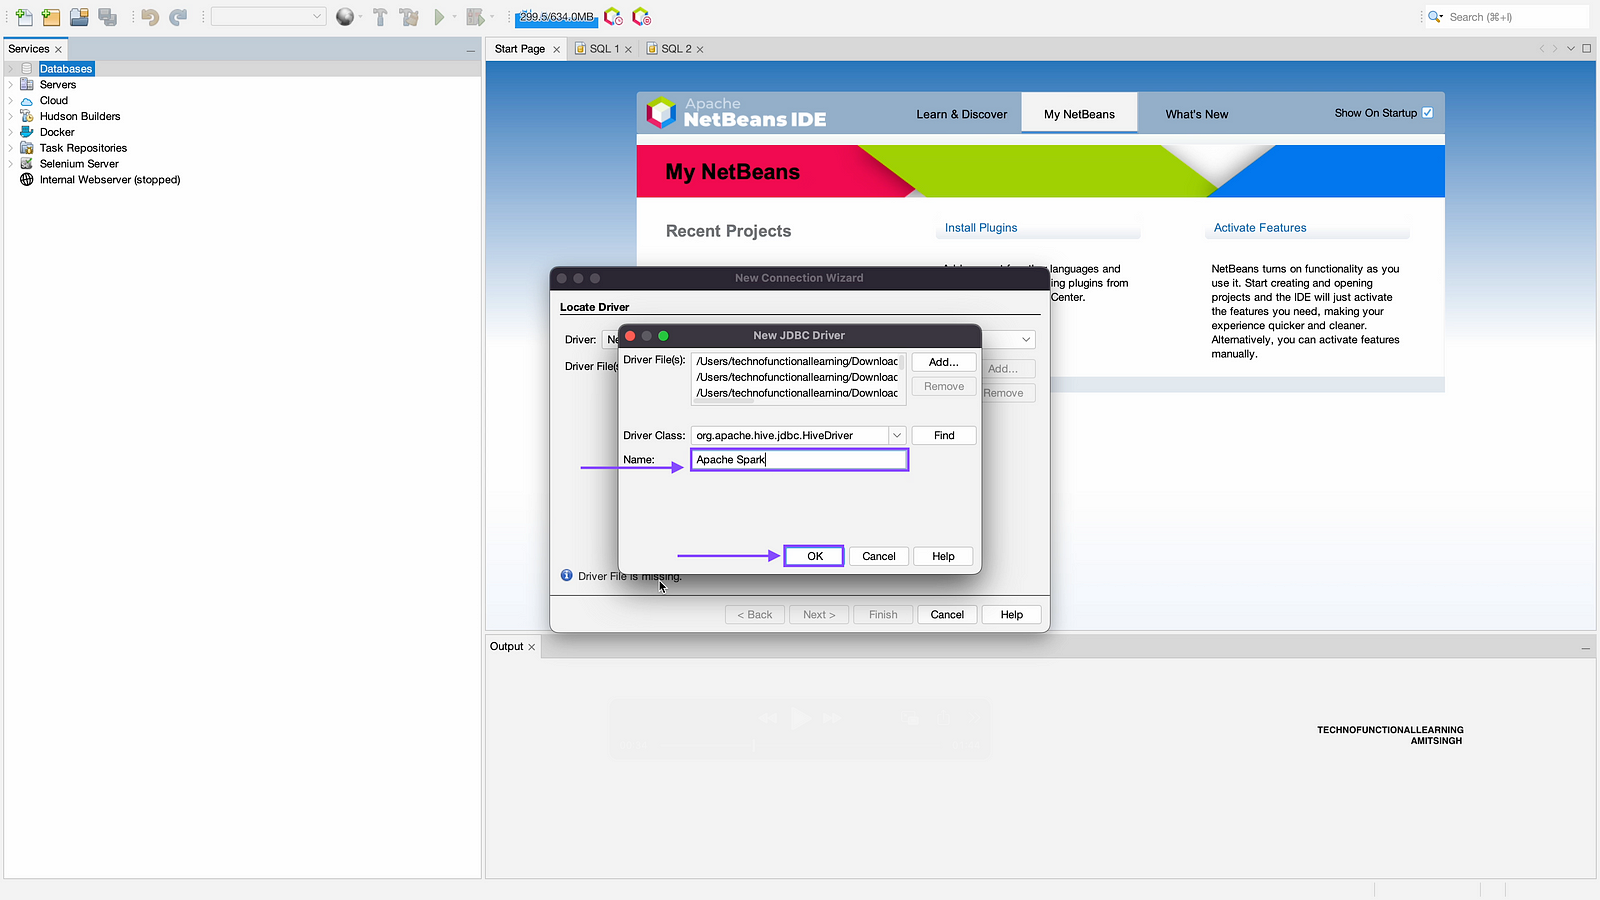
Task: Click the Docker whale icon in Services
Action: point(27,132)
